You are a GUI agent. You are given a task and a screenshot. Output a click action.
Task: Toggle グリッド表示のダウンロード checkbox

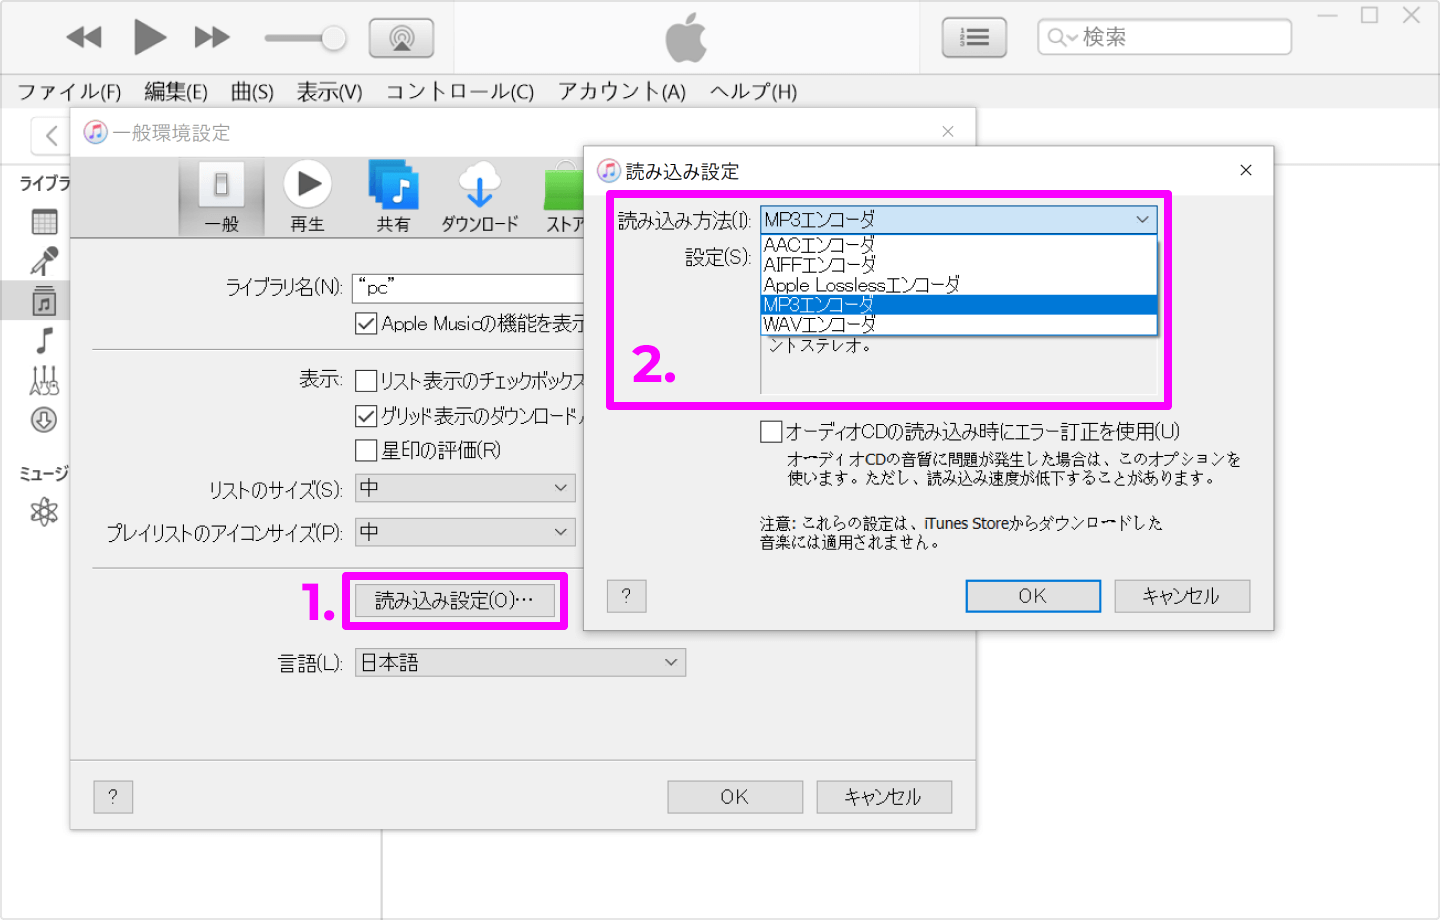click(366, 416)
